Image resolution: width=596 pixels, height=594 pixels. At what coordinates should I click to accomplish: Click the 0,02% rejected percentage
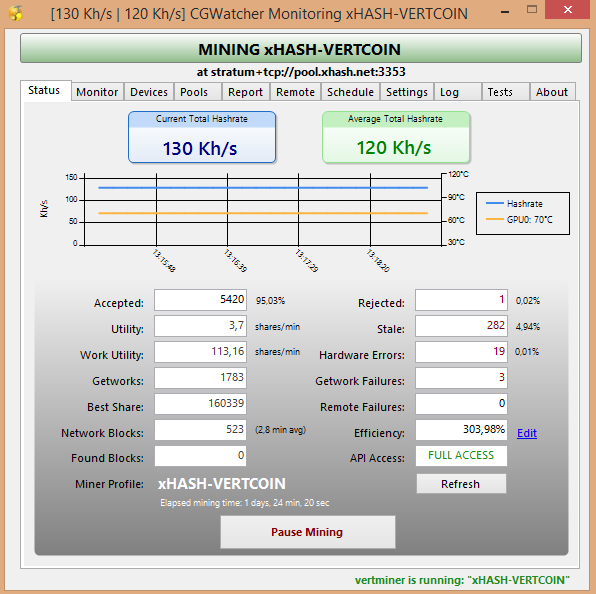coord(528,301)
